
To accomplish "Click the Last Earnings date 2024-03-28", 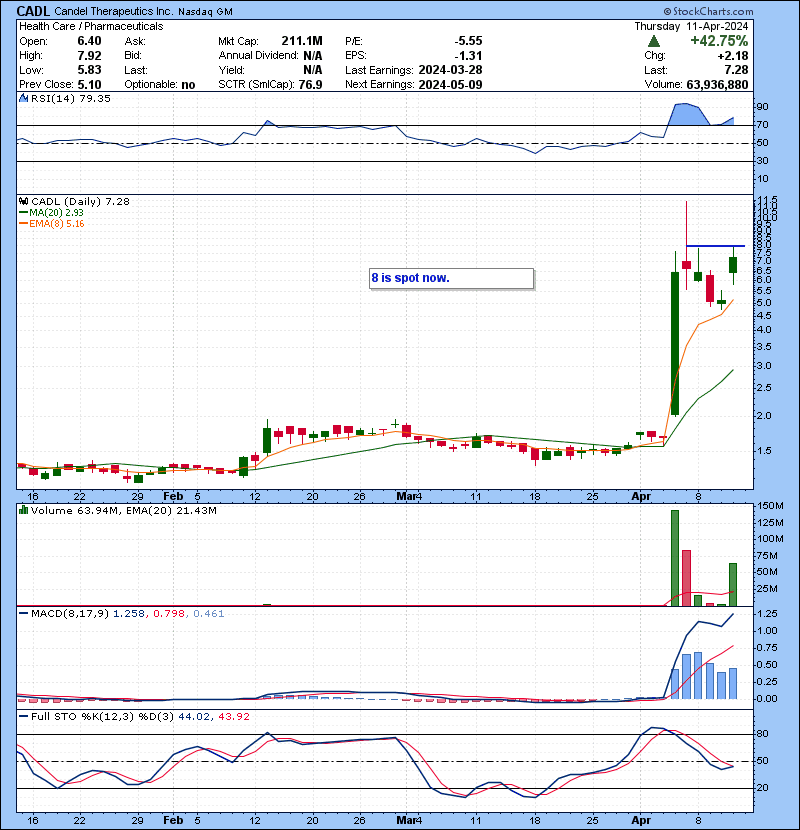I will [x=450, y=70].
